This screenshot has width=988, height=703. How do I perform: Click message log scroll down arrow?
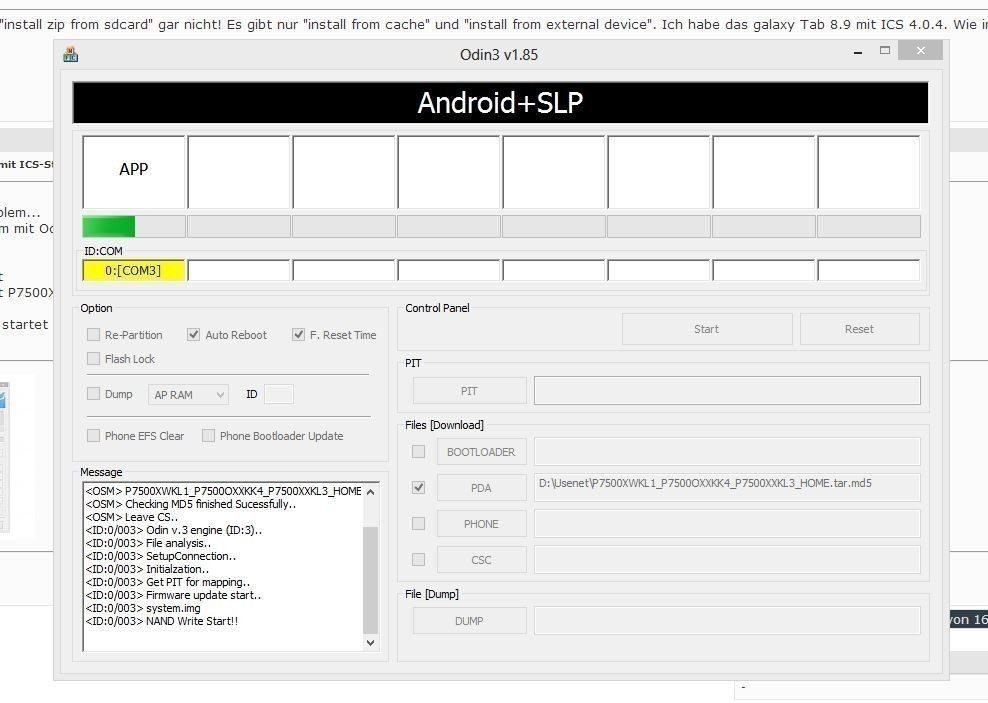[370, 643]
